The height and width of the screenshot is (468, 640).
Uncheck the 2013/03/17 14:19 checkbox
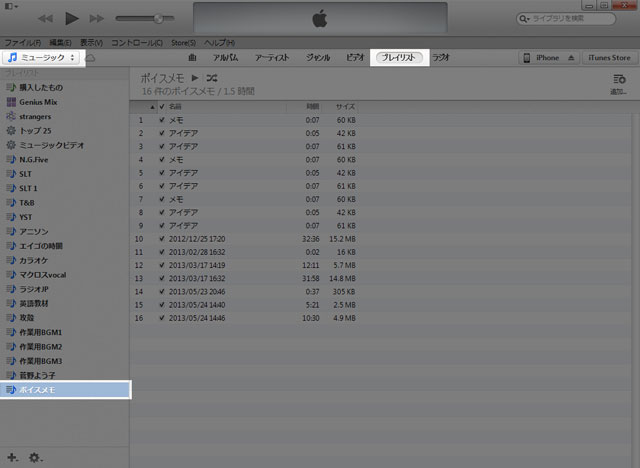pyautogui.click(x=162, y=265)
